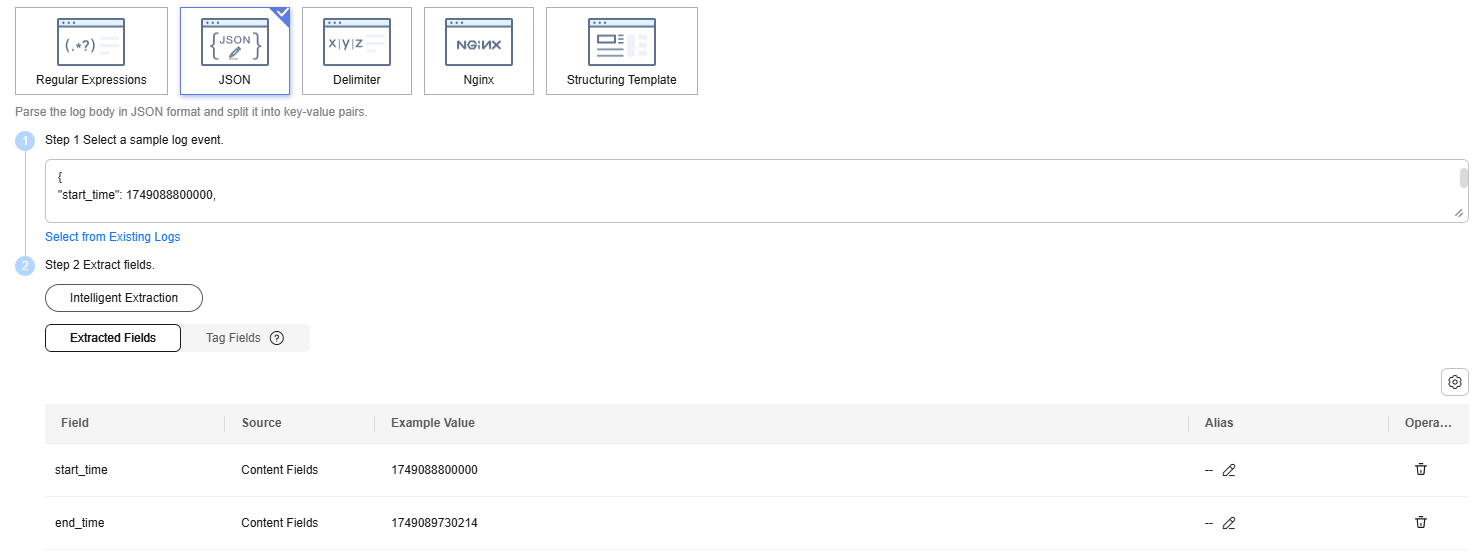Delete the end_time field row

[1421, 522]
